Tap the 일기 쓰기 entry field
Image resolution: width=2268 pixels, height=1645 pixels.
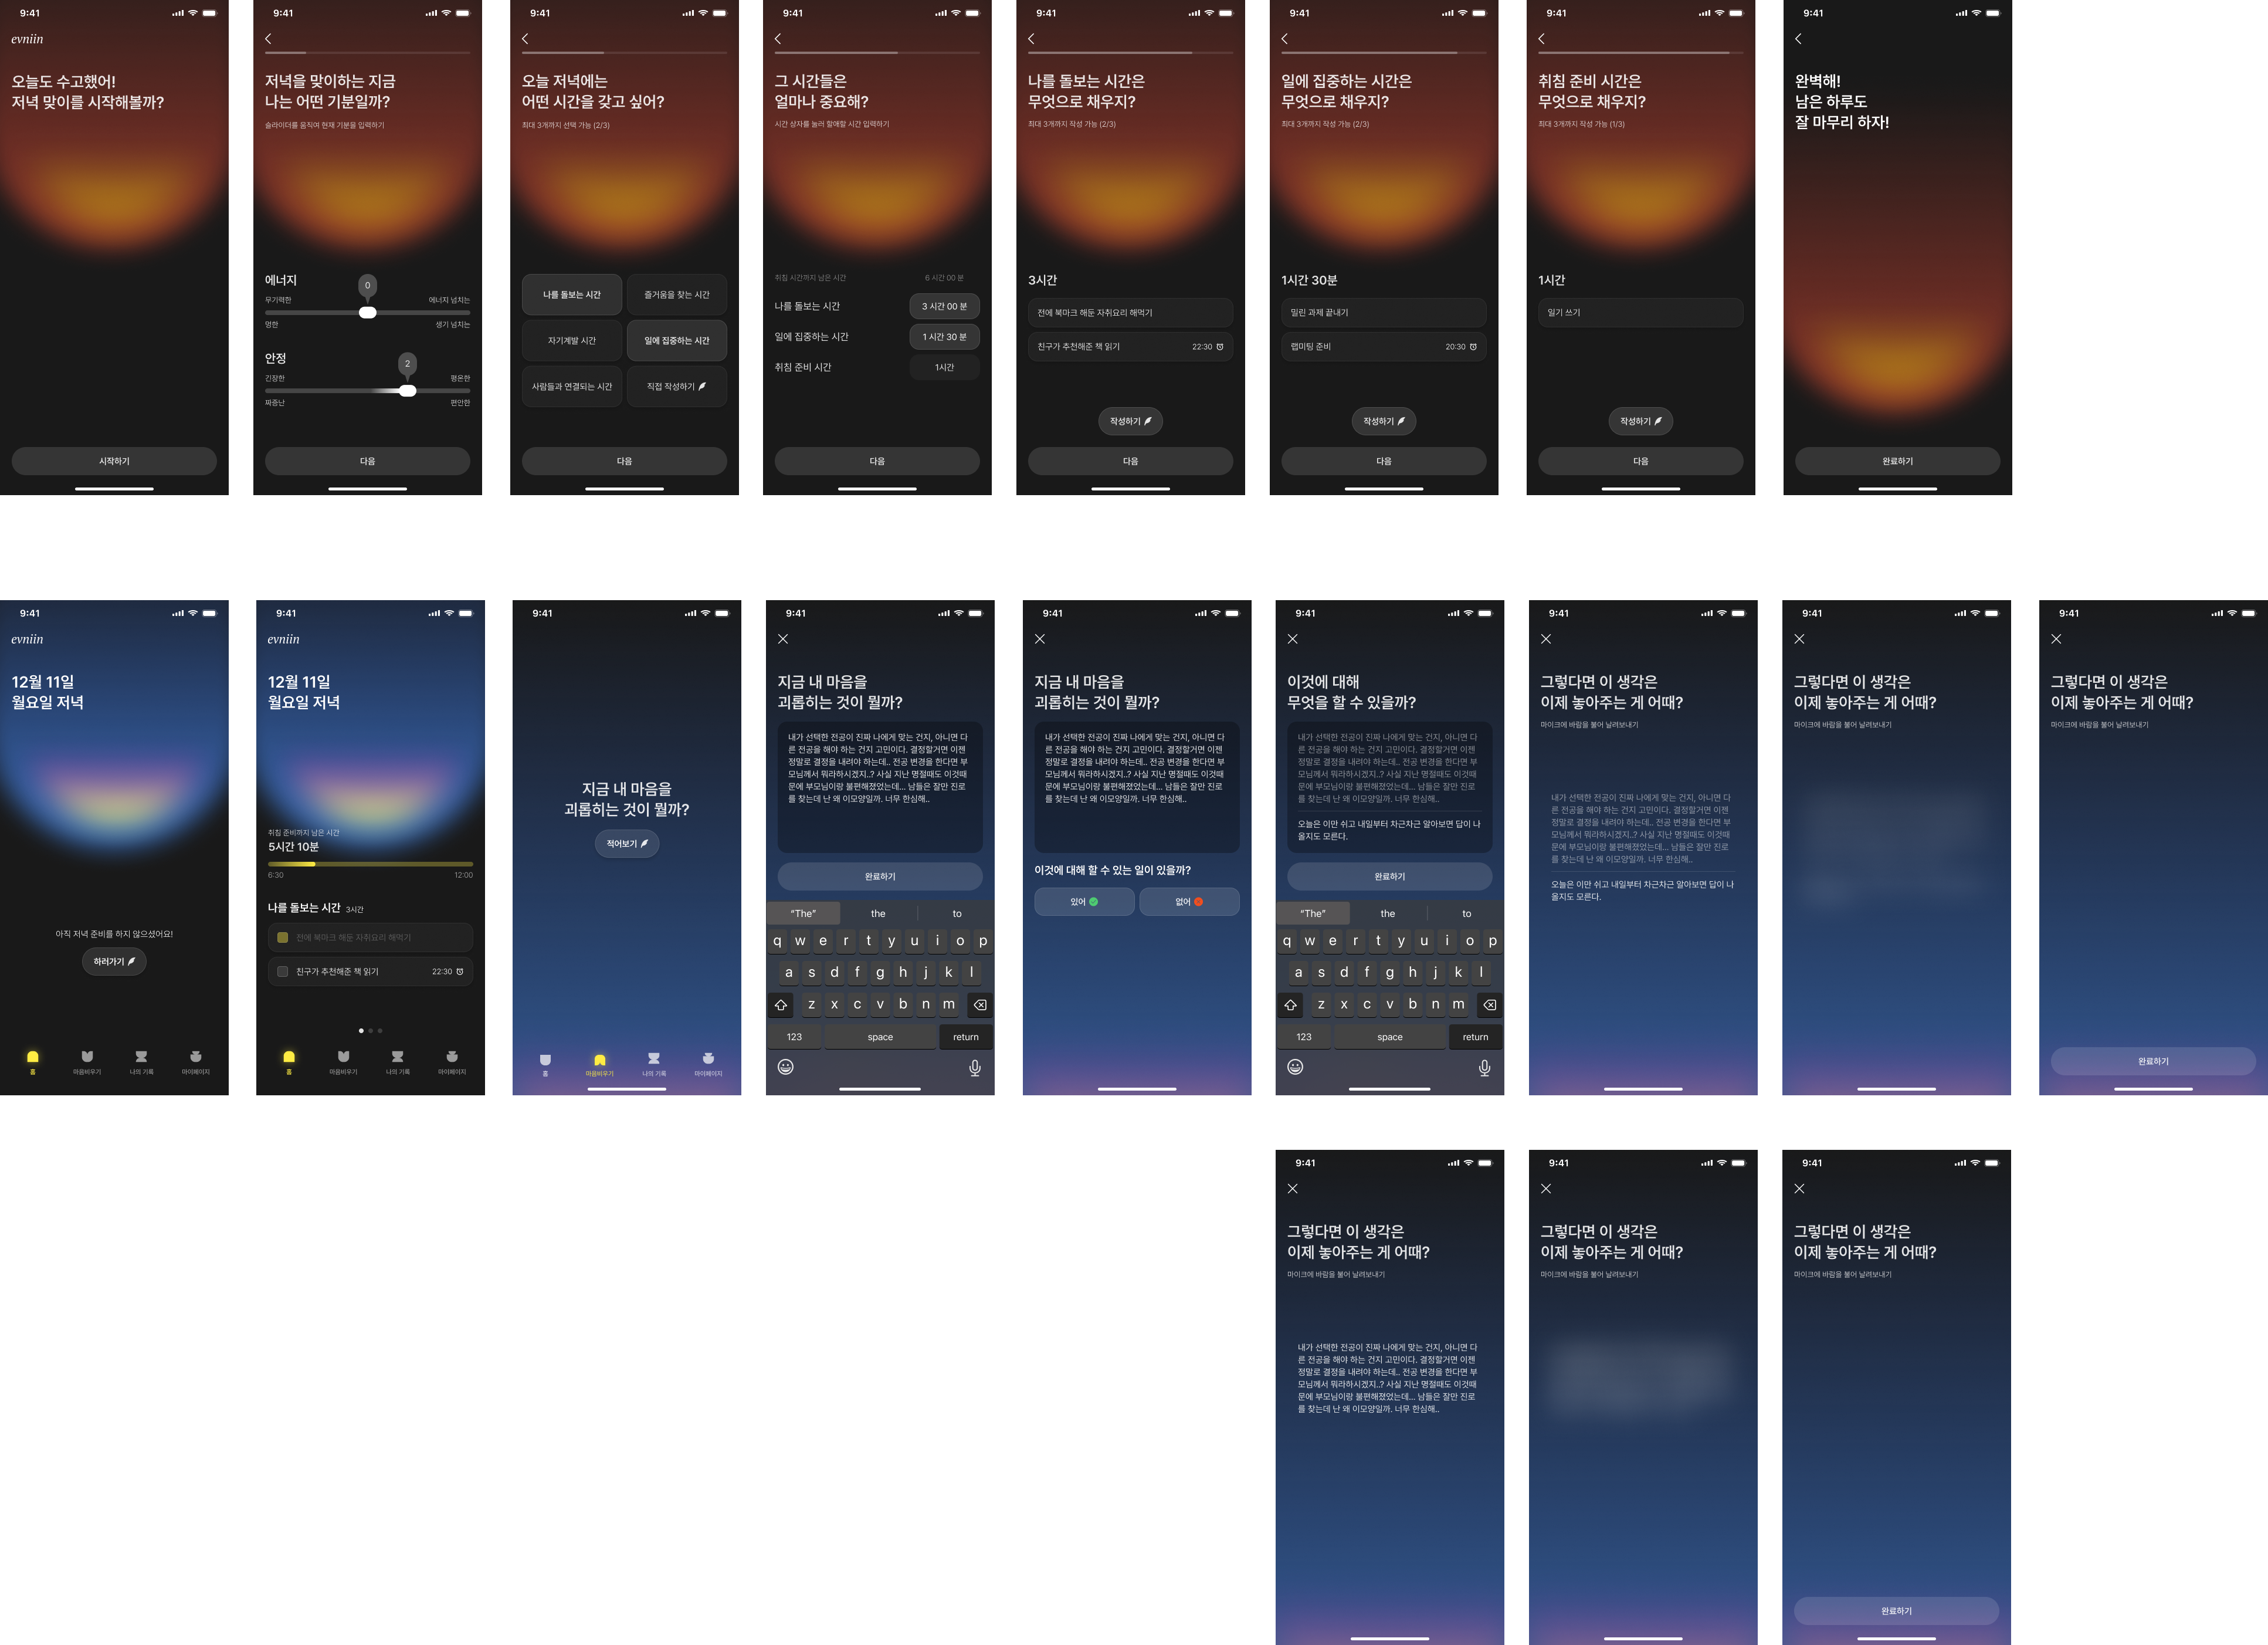[x=1640, y=313]
